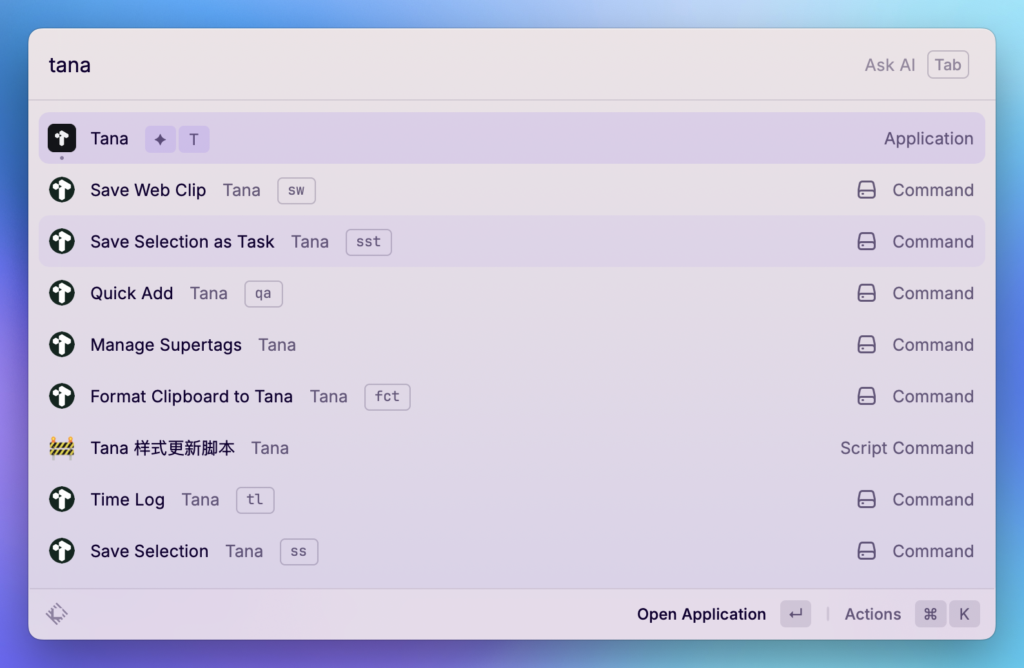Click Open Application in the action bar
The width and height of the screenshot is (1024, 668).
[701, 614]
